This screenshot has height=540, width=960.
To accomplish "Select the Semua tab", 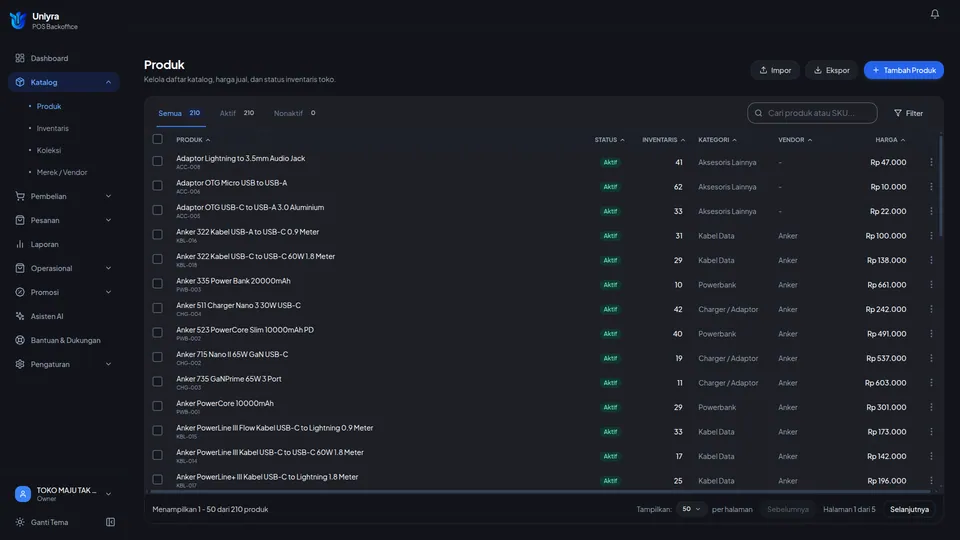I will [179, 113].
